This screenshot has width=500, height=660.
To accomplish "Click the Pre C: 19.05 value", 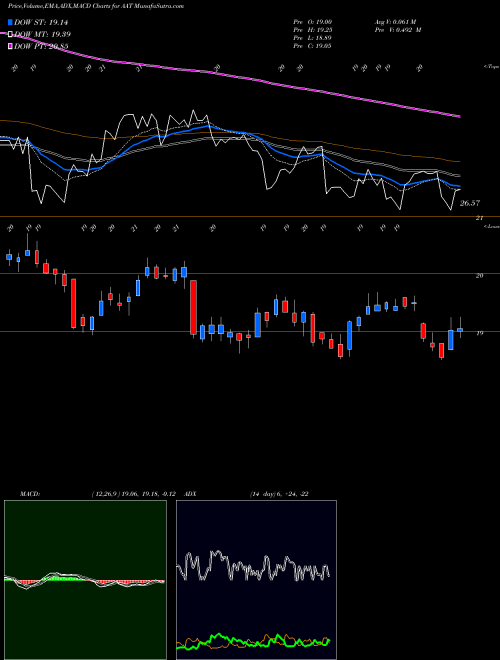I will coord(313,45).
